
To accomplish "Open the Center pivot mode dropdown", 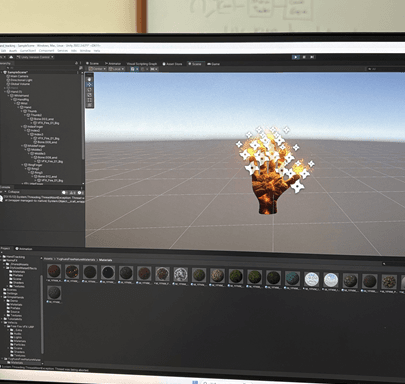I will tap(97, 69).
